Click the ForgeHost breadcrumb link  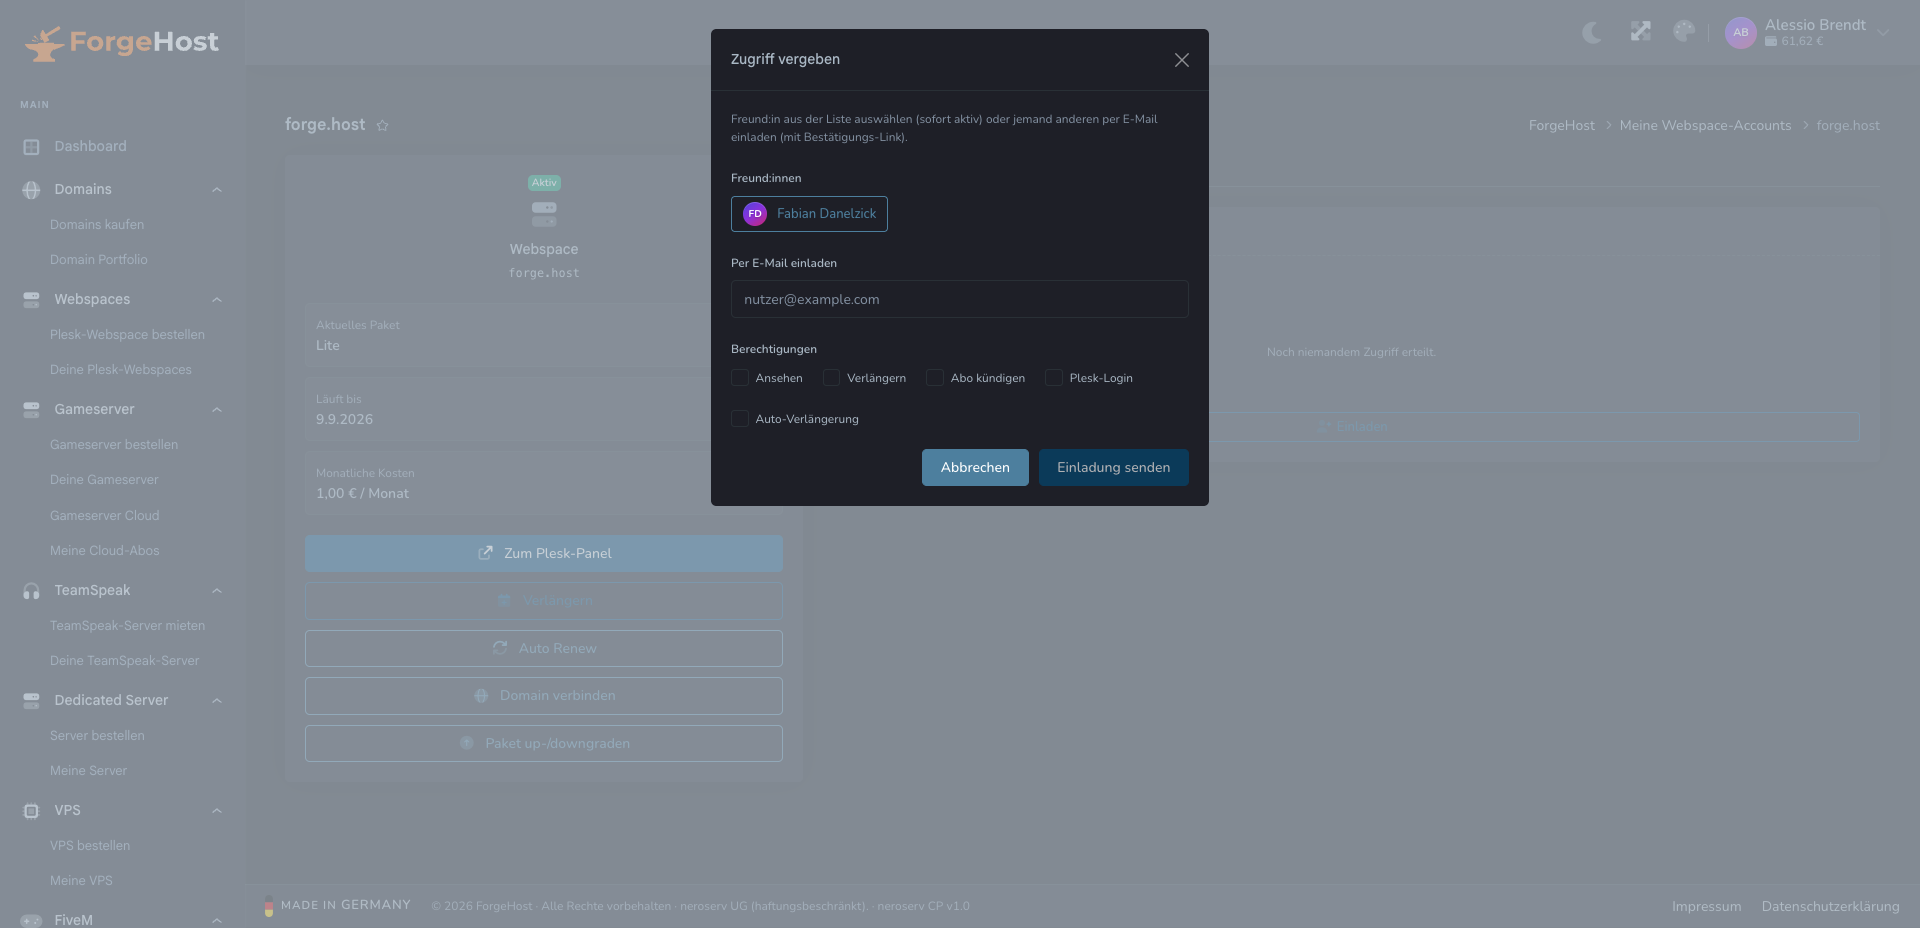[1561, 126]
